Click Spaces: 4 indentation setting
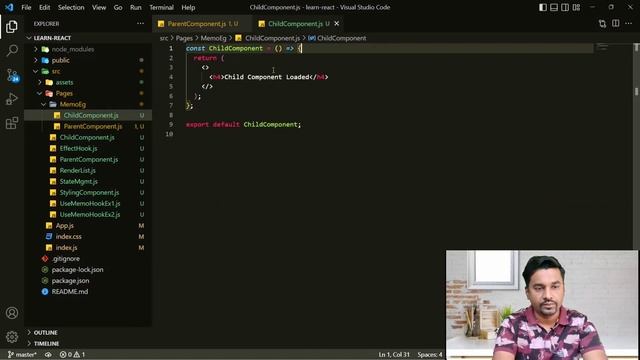 [430, 354]
